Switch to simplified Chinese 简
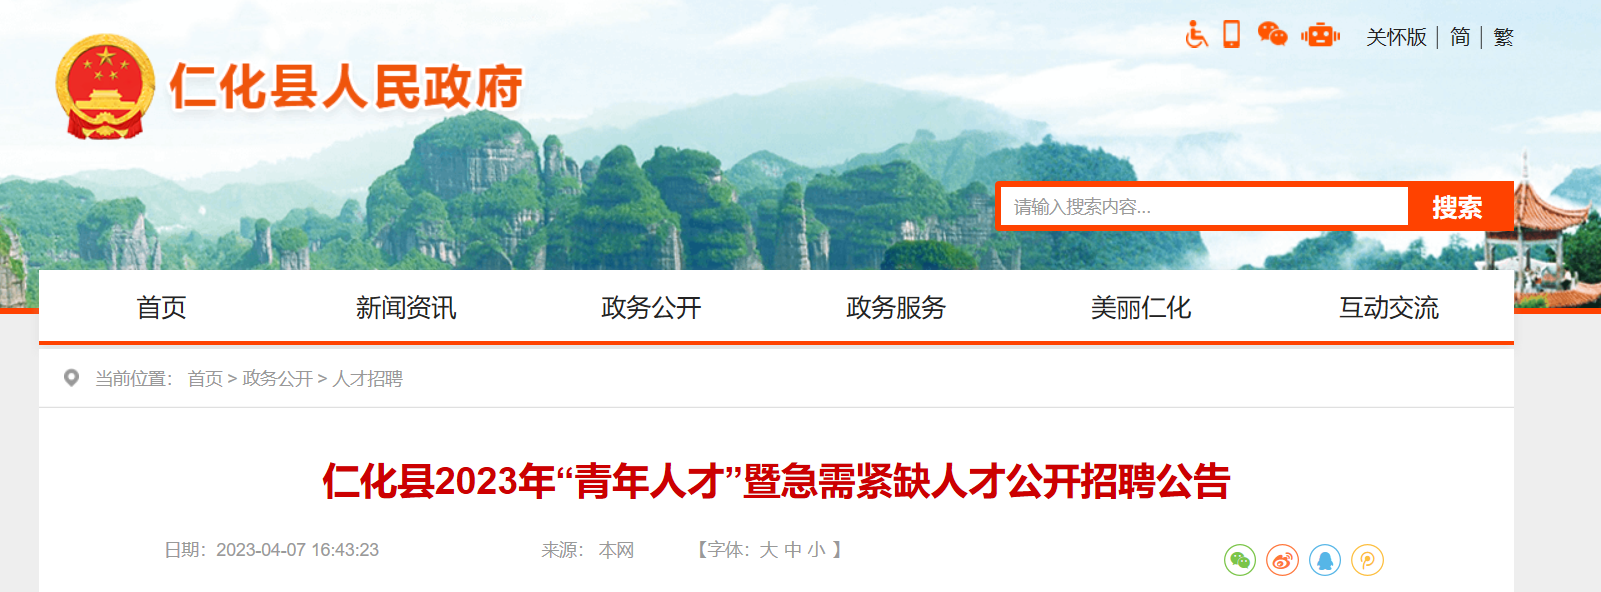This screenshot has height=592, width=1601. click(x=1460, y=37)
